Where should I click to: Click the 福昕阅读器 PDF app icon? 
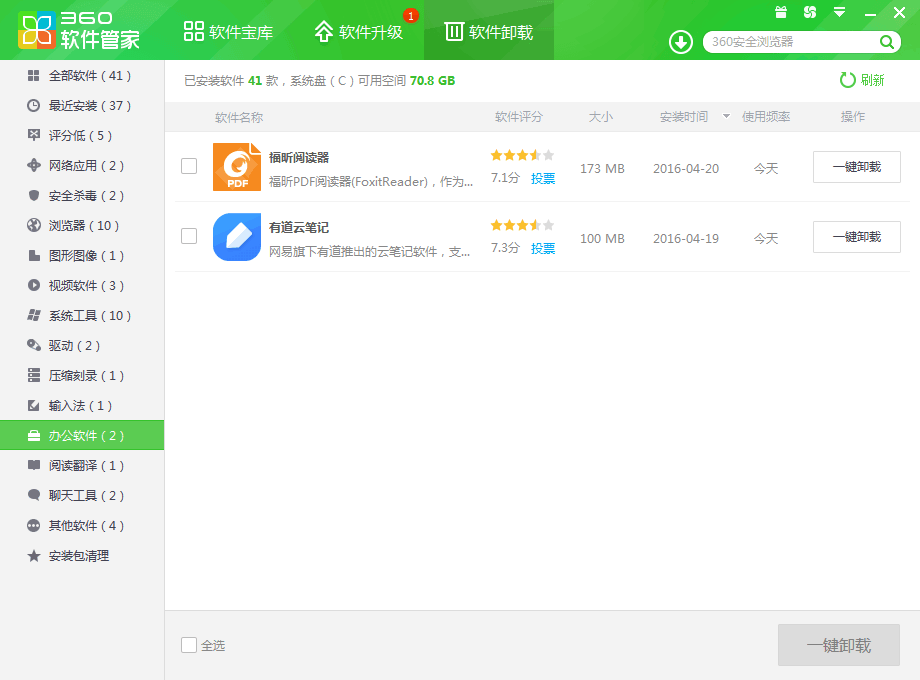(x=237, y=167)
